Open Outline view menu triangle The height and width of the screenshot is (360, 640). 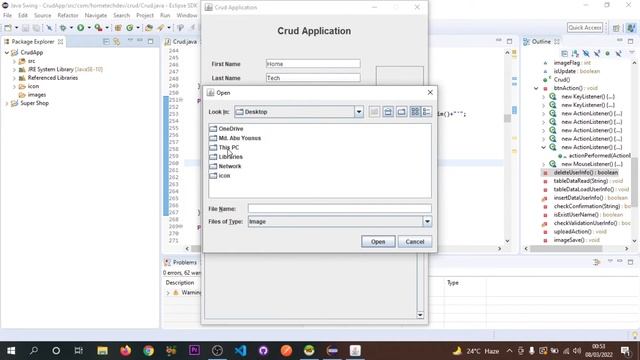[632, 53]
